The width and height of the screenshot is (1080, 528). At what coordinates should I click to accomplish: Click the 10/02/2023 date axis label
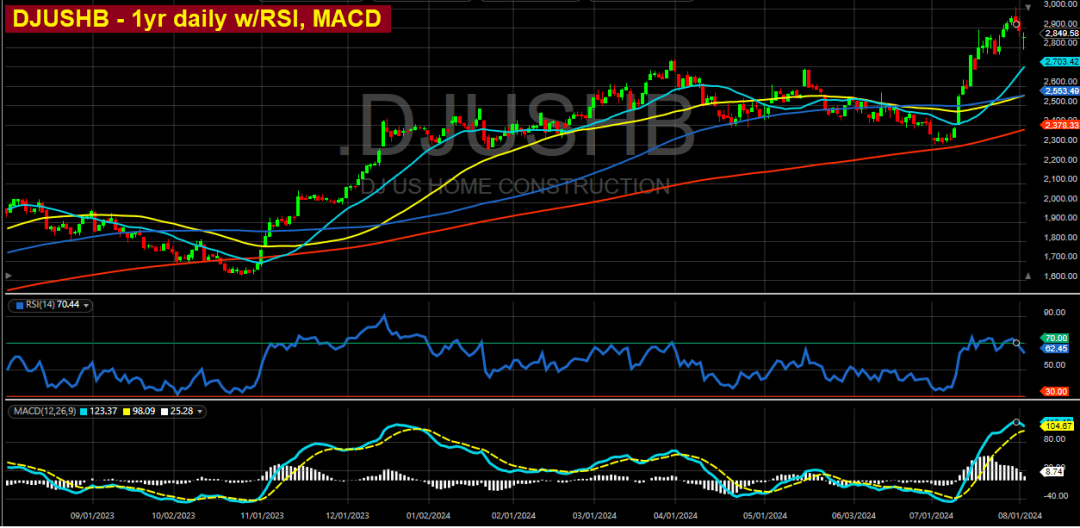[174, 515]
